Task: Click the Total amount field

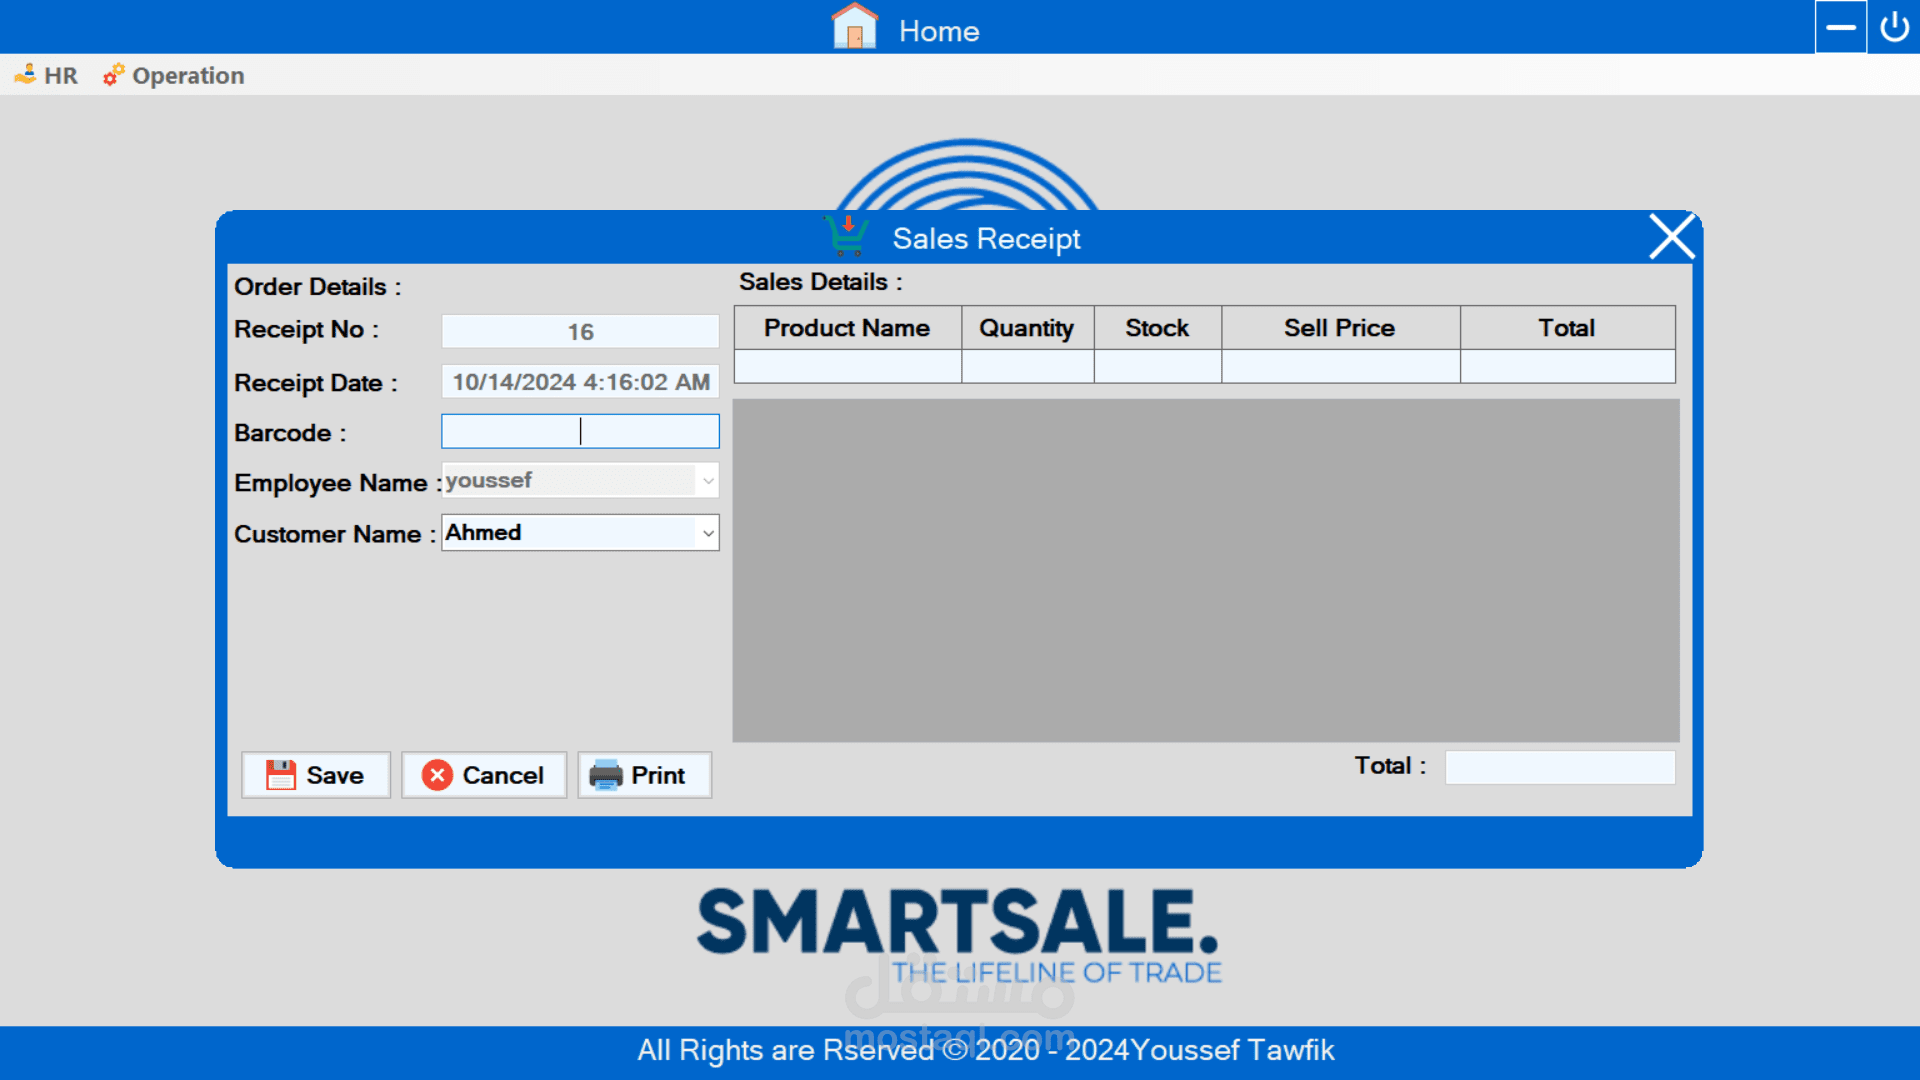Action: pyautogui.click(x=1559, y=767)
